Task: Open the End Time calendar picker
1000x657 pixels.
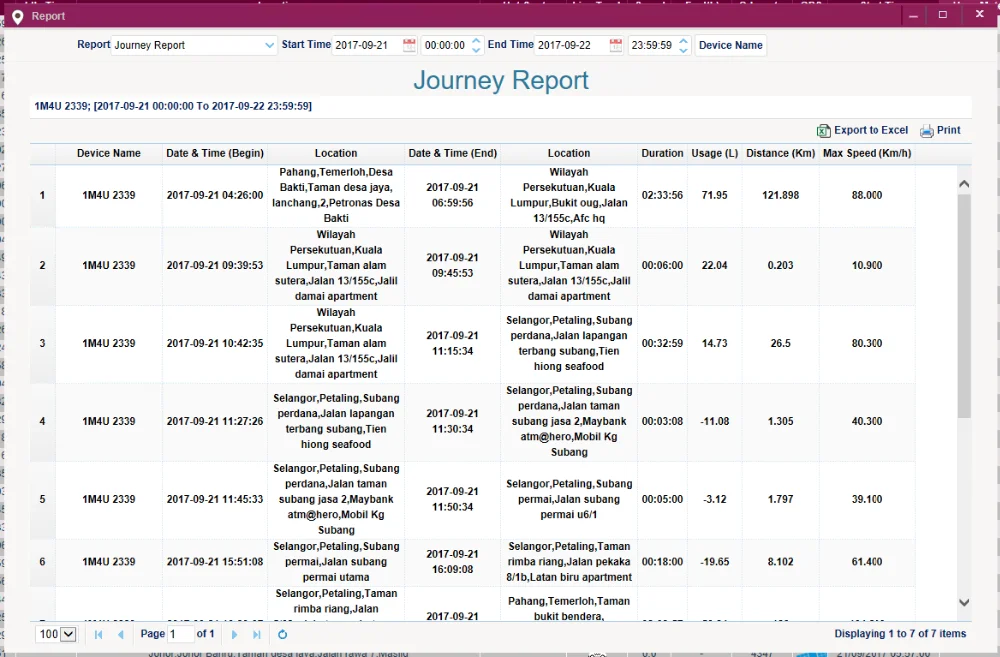Action: pyautogui.click(x=615, y=45)
